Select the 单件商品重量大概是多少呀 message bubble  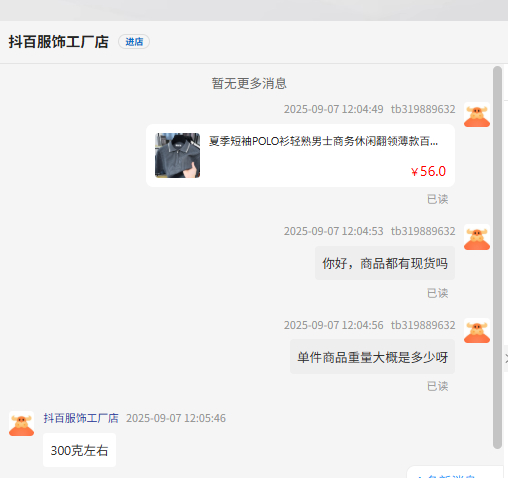pos(372,357)
